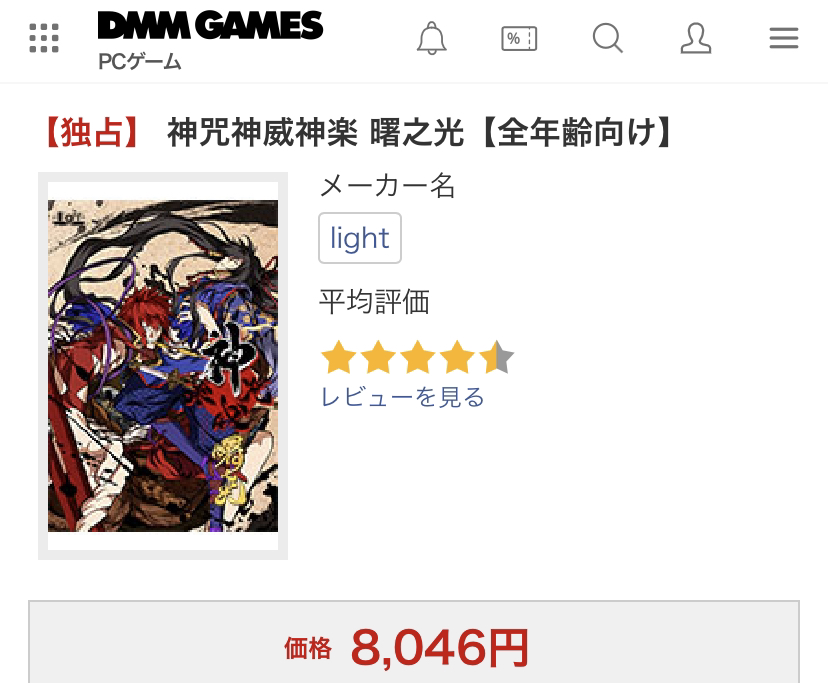Click the light maker tag button
Viewport: 828px width, 683px height.
360,238
